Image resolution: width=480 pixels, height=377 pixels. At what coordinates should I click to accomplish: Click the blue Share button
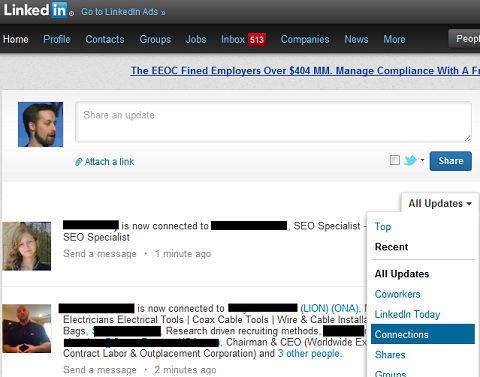(451, 161)
